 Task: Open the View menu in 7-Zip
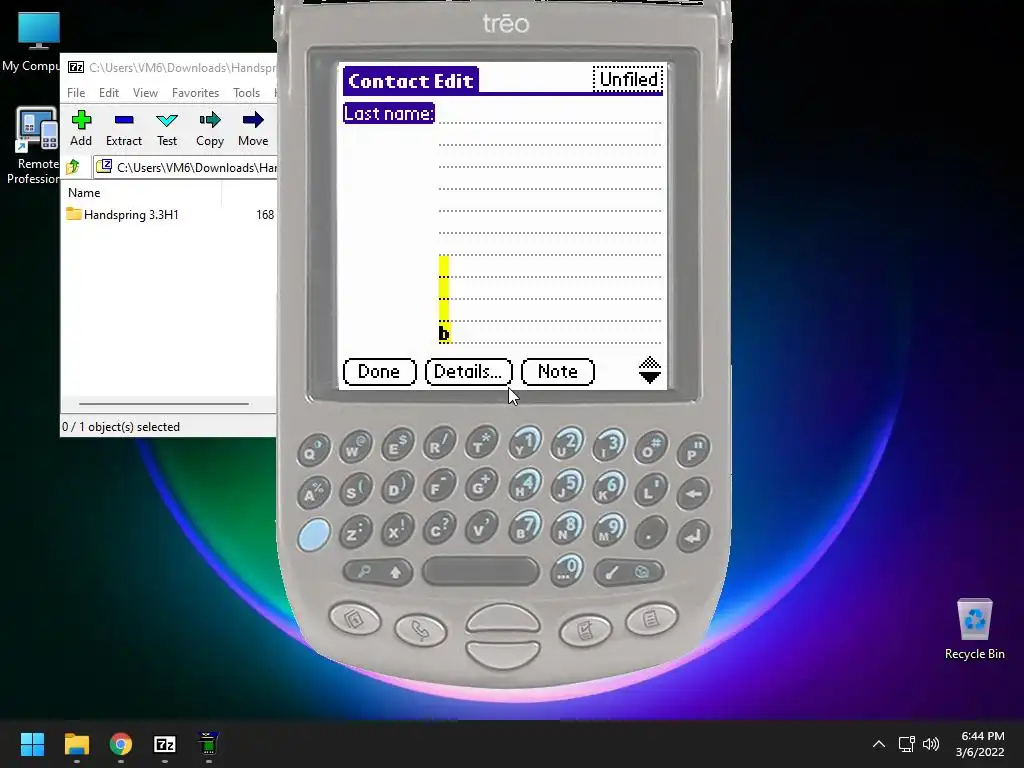[x=145, y=93]
